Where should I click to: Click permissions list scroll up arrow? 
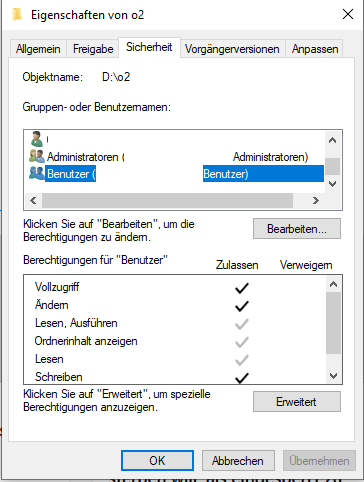click(333, 284)
